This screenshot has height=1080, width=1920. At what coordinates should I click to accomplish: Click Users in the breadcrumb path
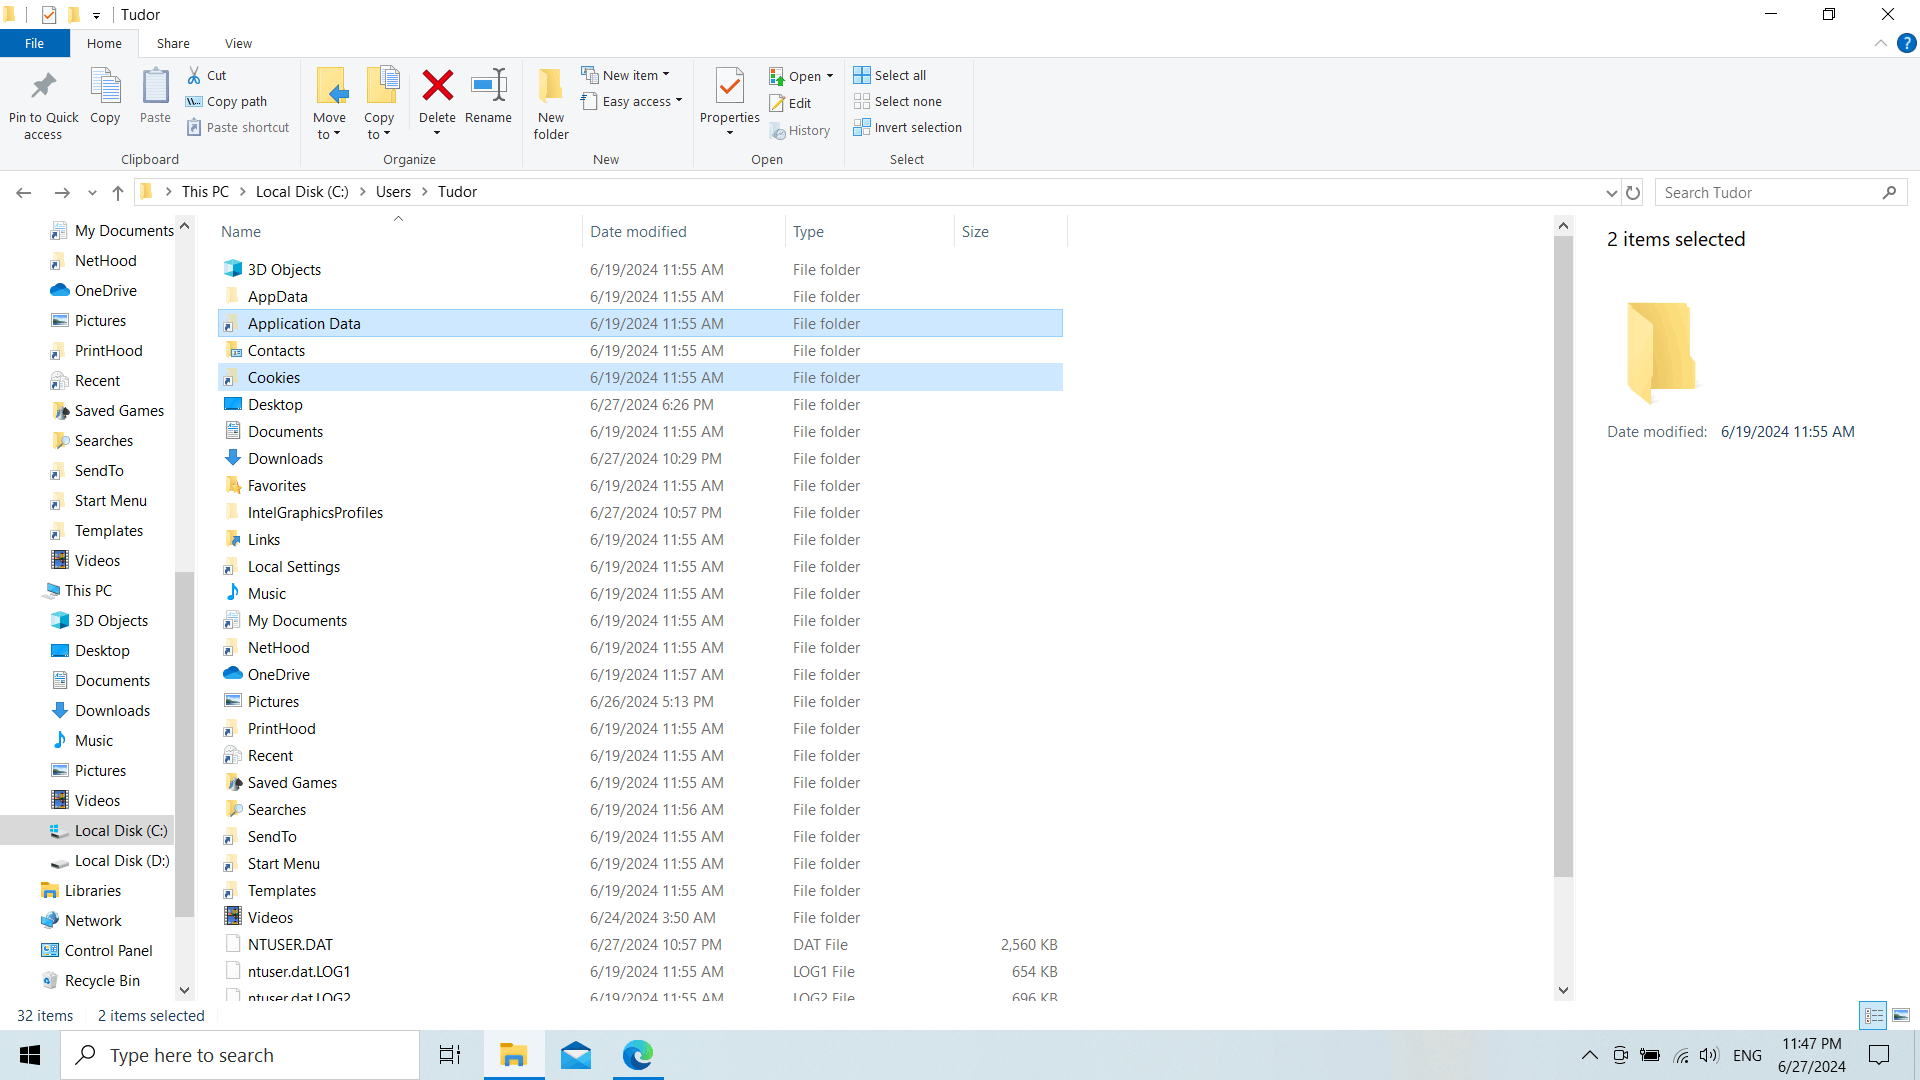pos(393,192)
